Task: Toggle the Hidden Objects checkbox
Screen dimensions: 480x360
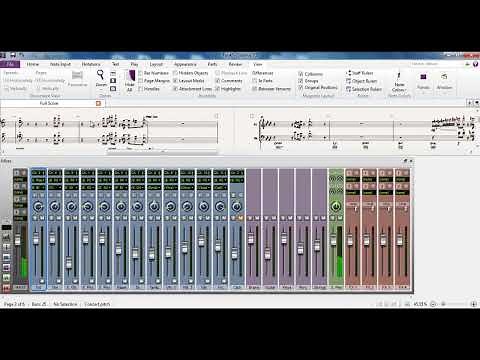Action: [x=175, y=73]
